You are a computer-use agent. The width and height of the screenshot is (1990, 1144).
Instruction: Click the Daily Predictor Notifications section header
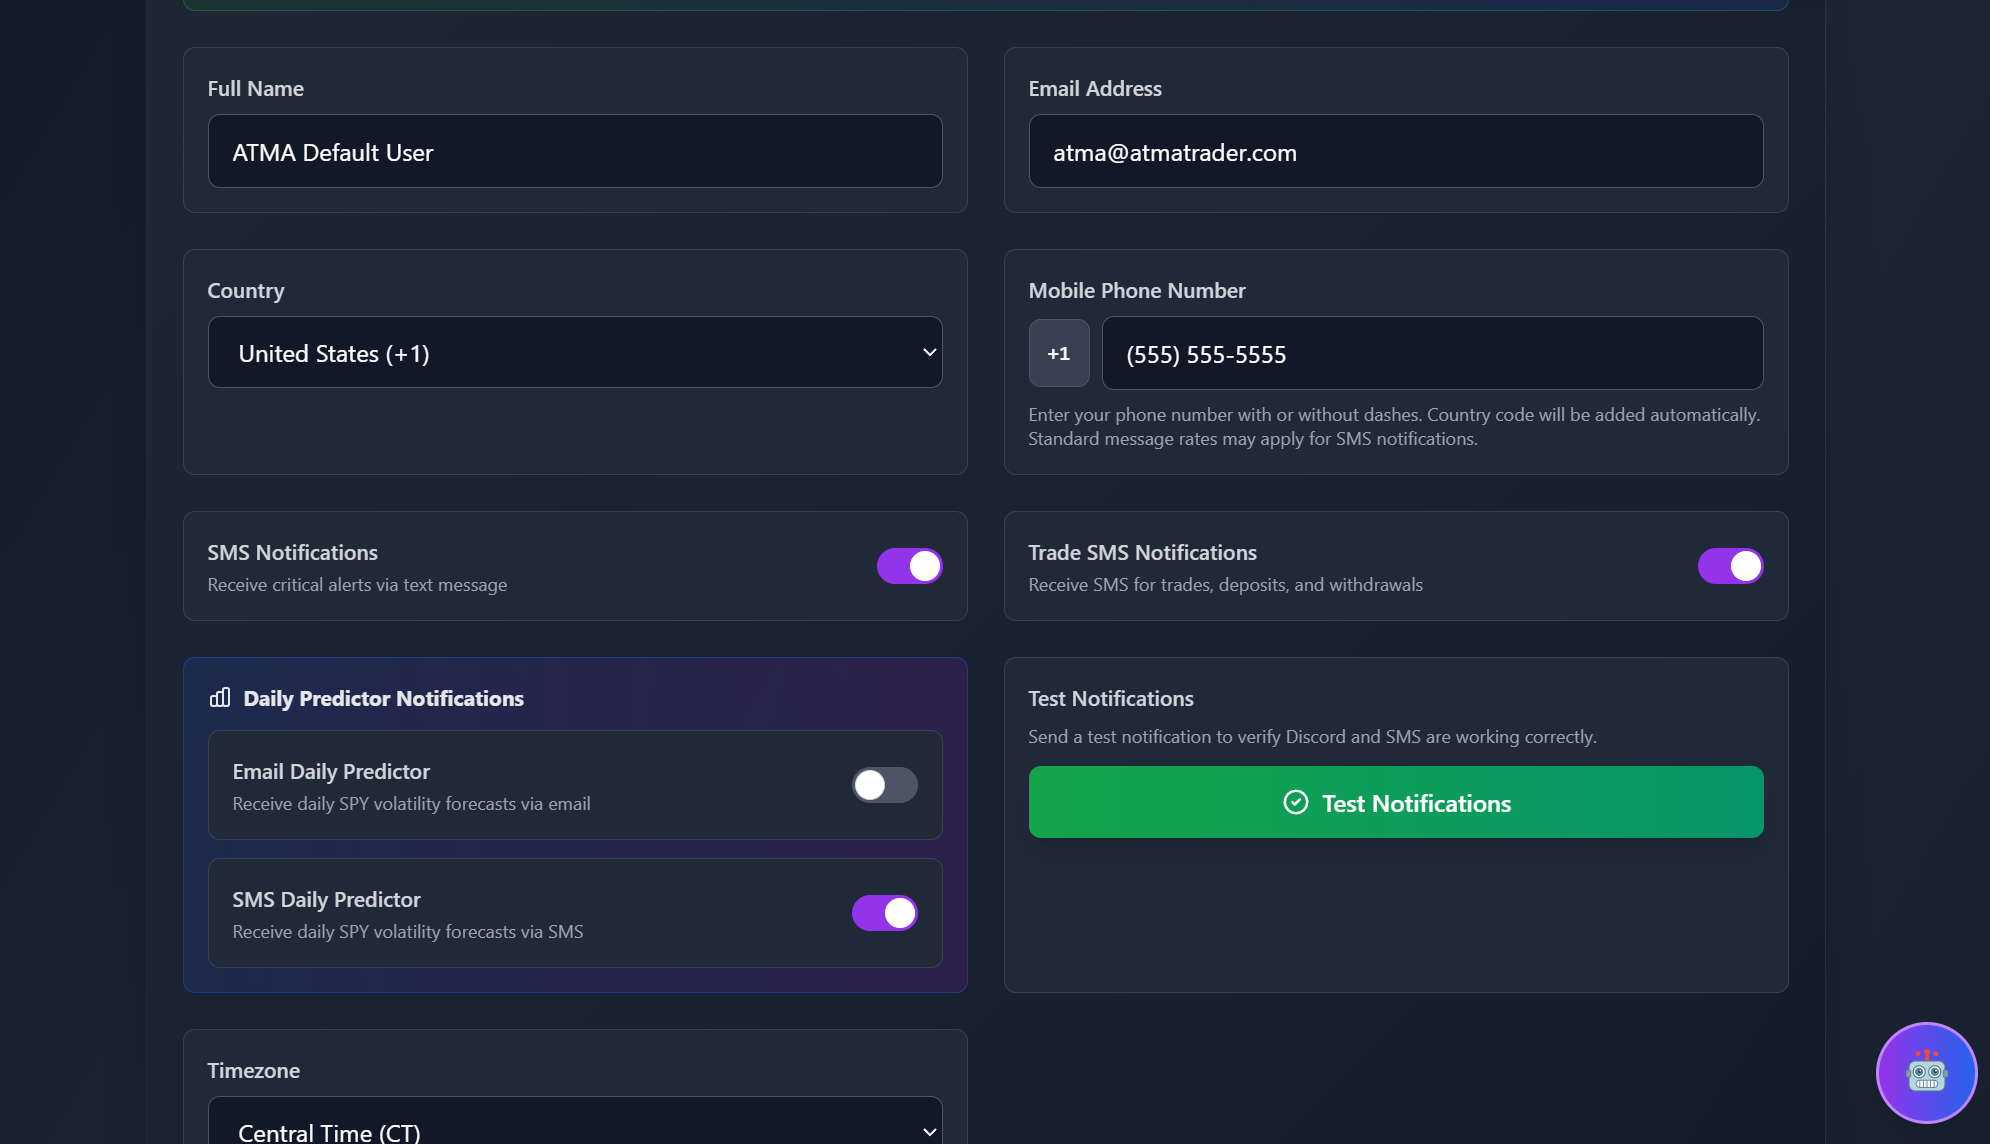tap(384, 697)
